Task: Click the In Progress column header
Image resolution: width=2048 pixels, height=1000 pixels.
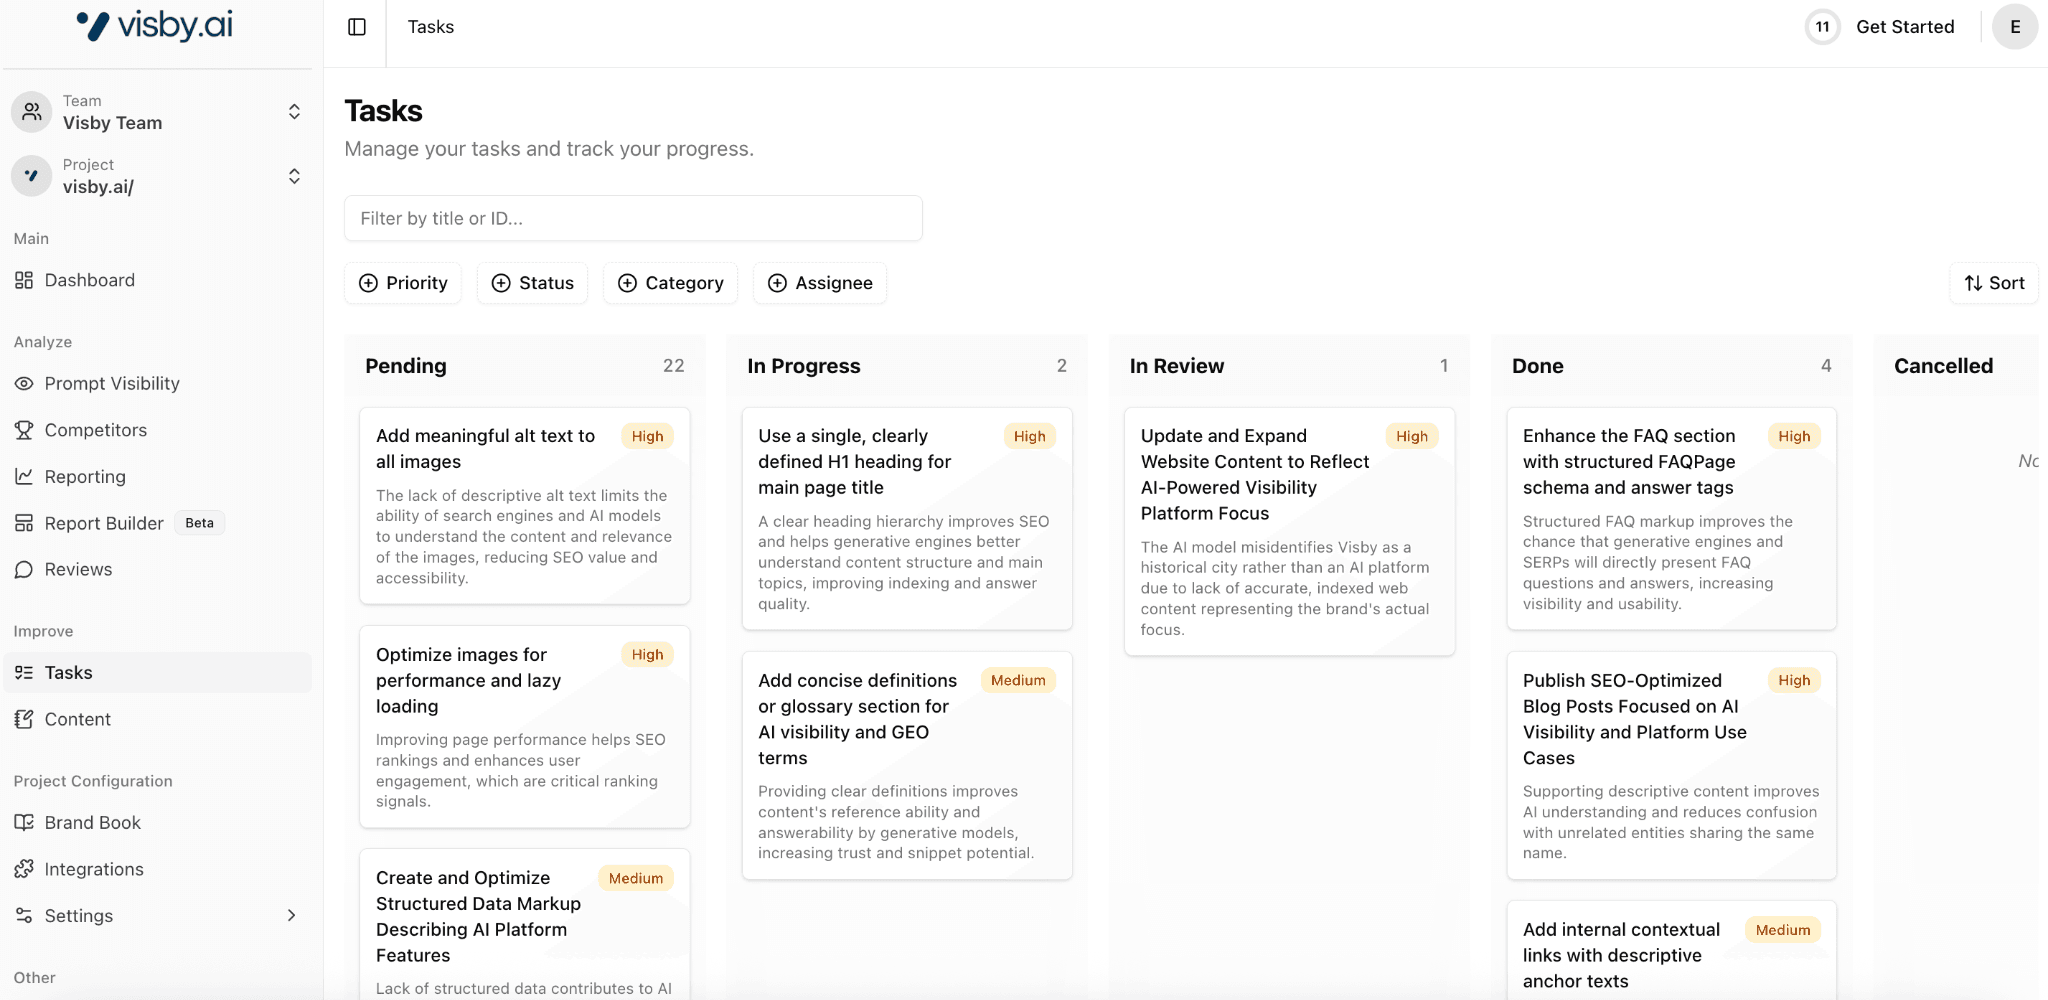Action: [x=804, y=366]
